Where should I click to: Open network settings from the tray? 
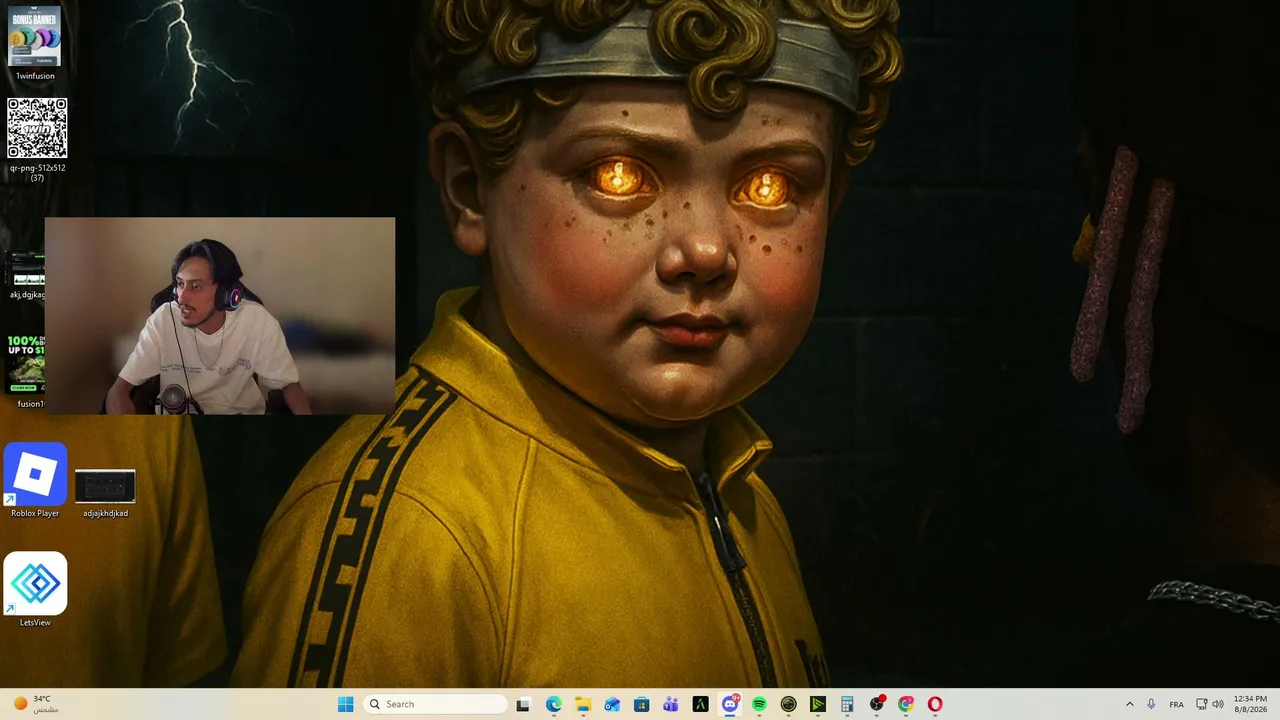click(x=1202, y=704)
